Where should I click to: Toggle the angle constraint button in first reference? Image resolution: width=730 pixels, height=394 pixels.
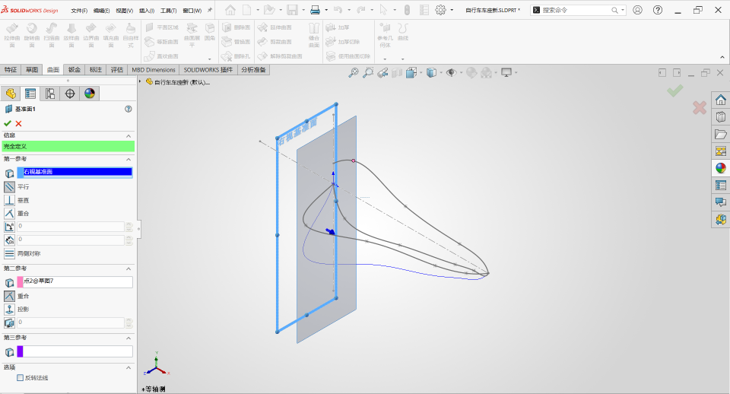[9, 227]
